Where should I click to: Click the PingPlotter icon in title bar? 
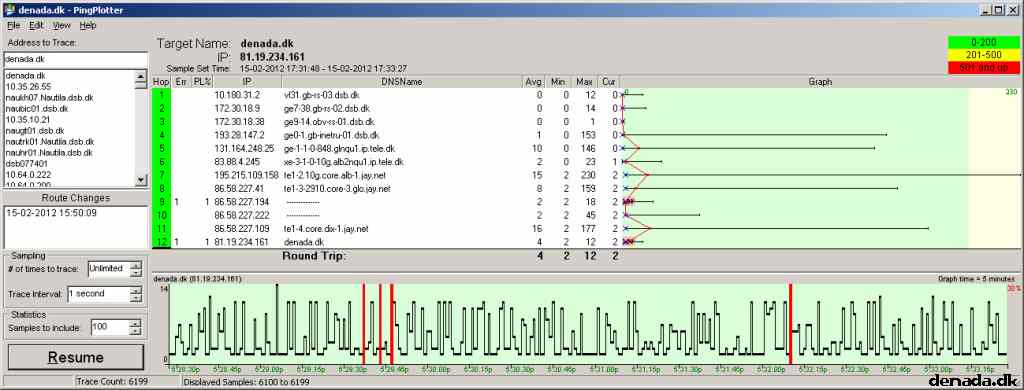pyautogui.click(x=9, y=10)
